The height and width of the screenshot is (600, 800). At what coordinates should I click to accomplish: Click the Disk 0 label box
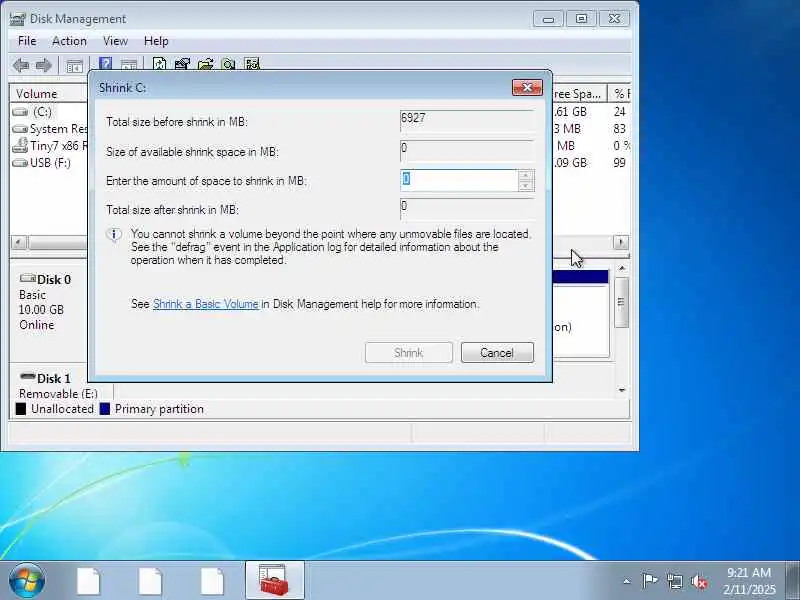coord(49,310)
